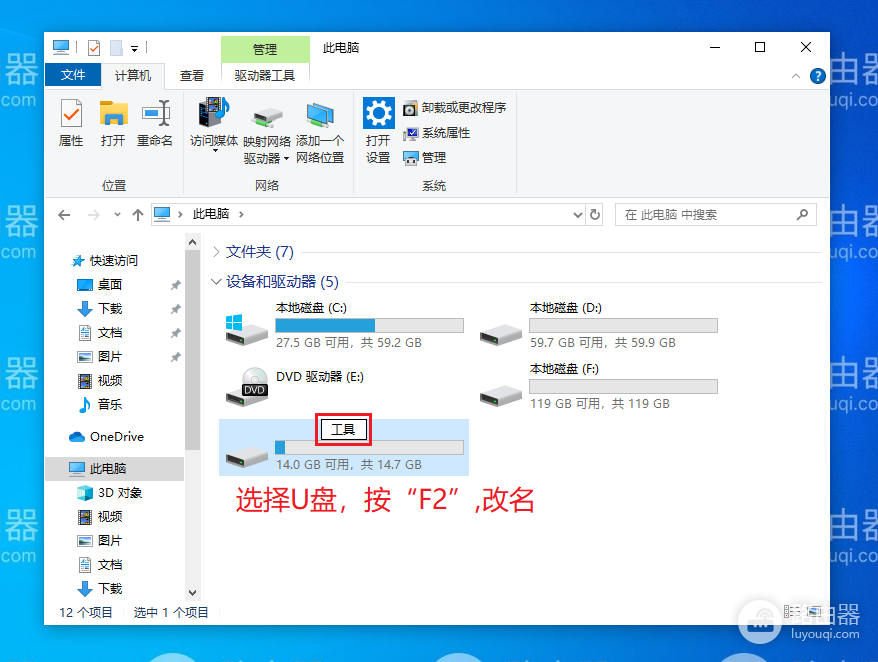Switch to the Computer (计算机) tab
The height and width of the screenshot is (662, 878).
[133, 75]
